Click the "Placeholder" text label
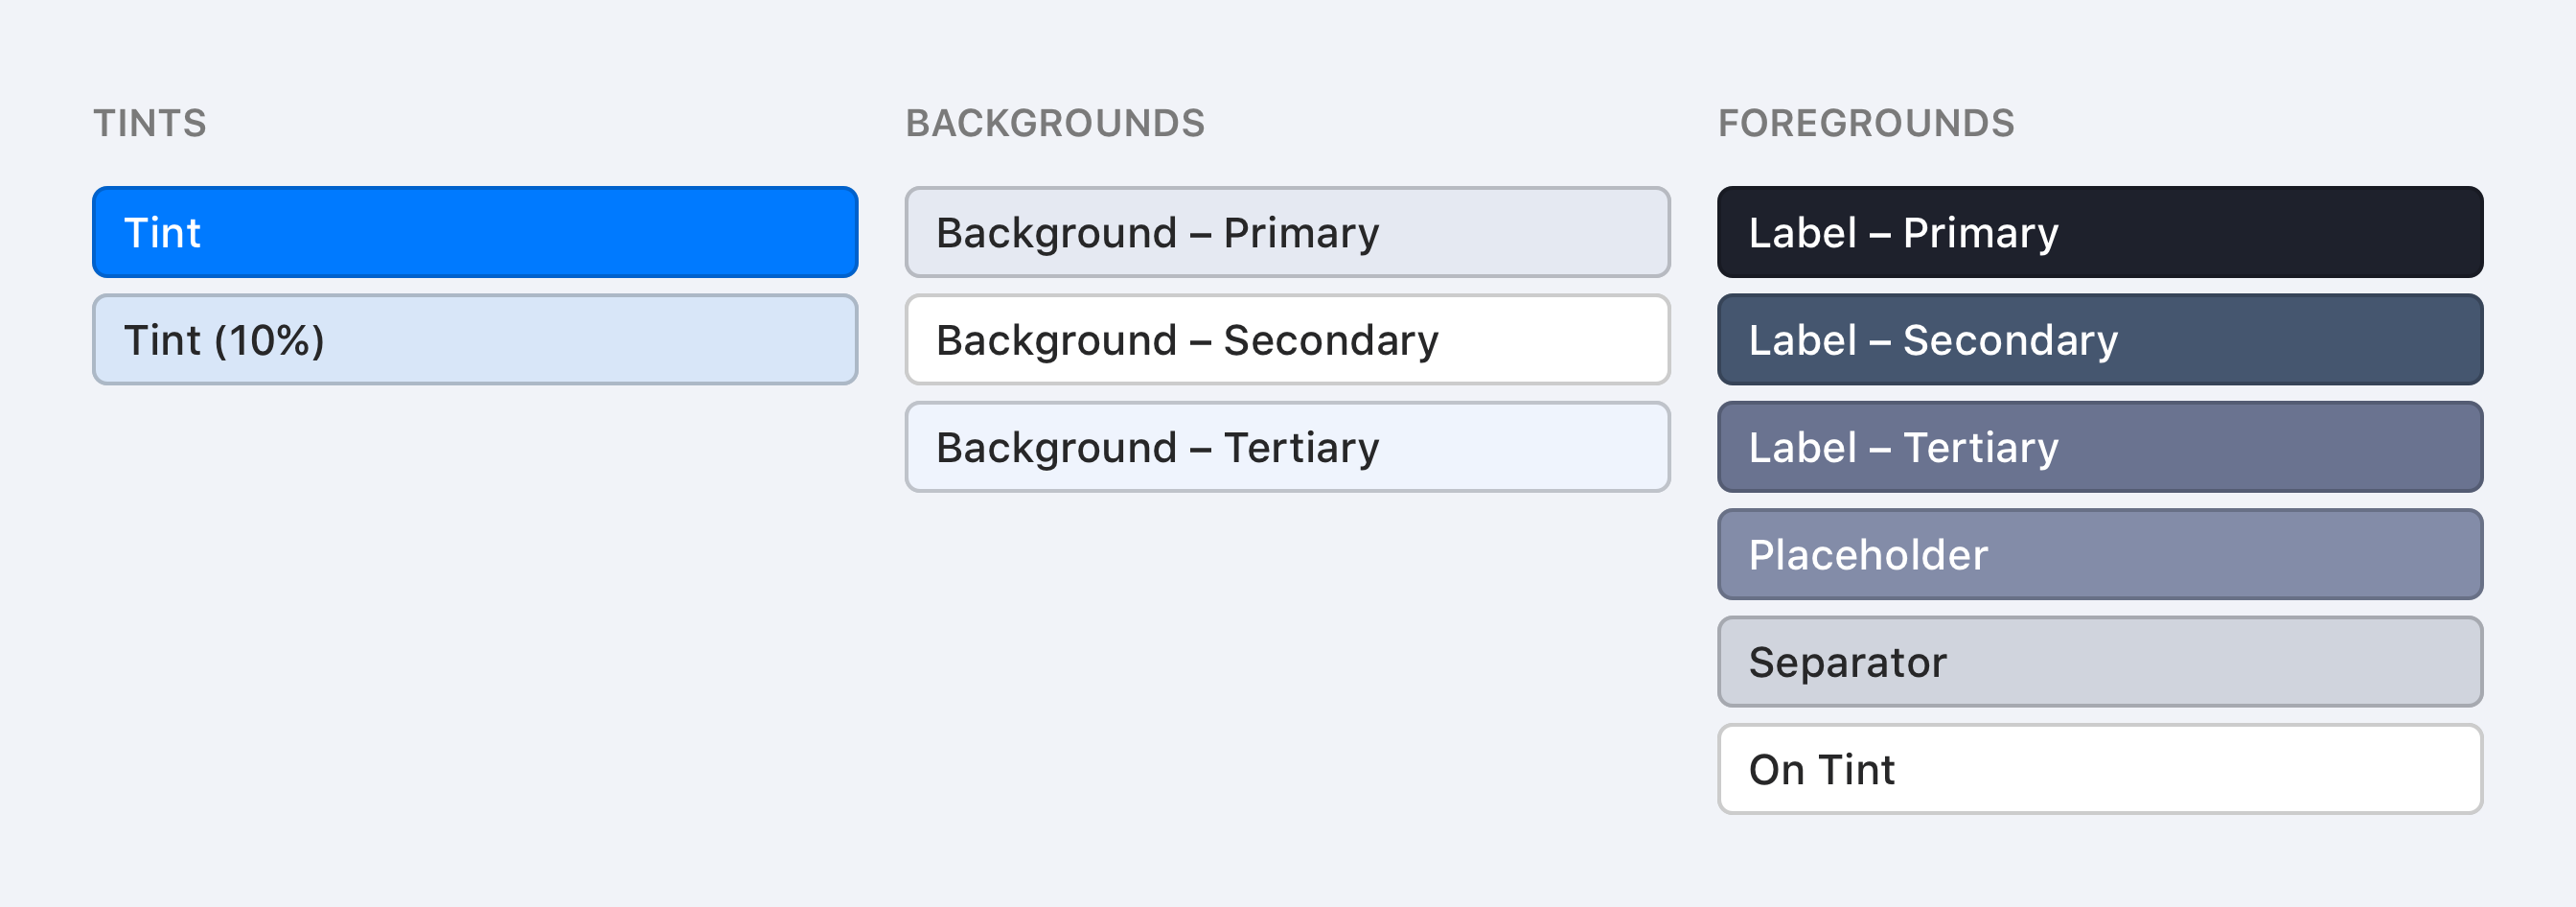Image resolution: width=2576 pixels, height=907 pixels. [x=1868, y=555]
